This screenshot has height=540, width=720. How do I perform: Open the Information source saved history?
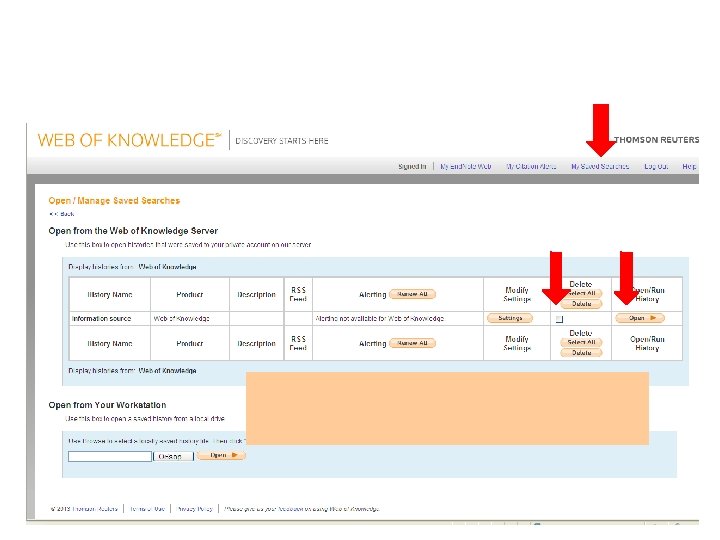[640, 318]
